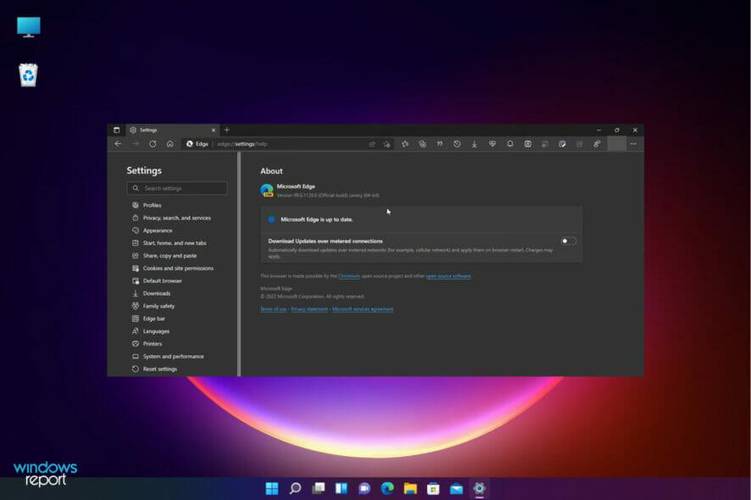Open Widgets from the taskbar
Image resolution: width=751 pixels, height=500 pixels.
[341, 488]
